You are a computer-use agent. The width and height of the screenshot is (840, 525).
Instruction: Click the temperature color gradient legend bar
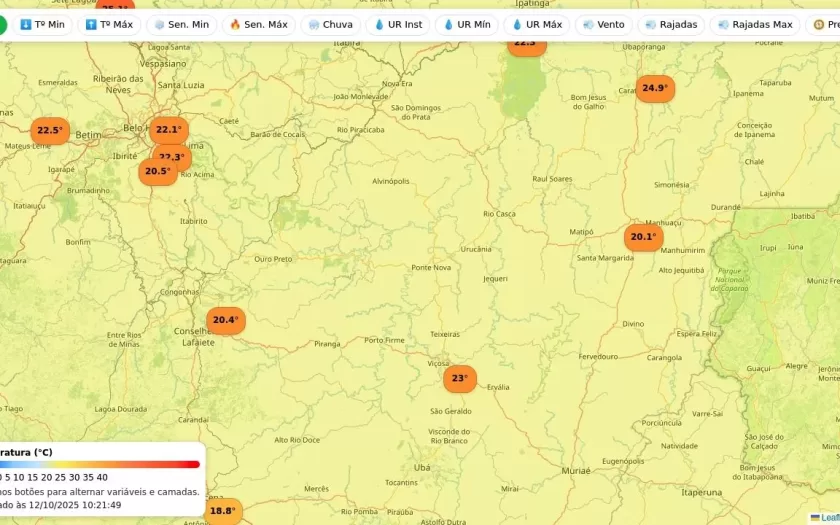100,464
